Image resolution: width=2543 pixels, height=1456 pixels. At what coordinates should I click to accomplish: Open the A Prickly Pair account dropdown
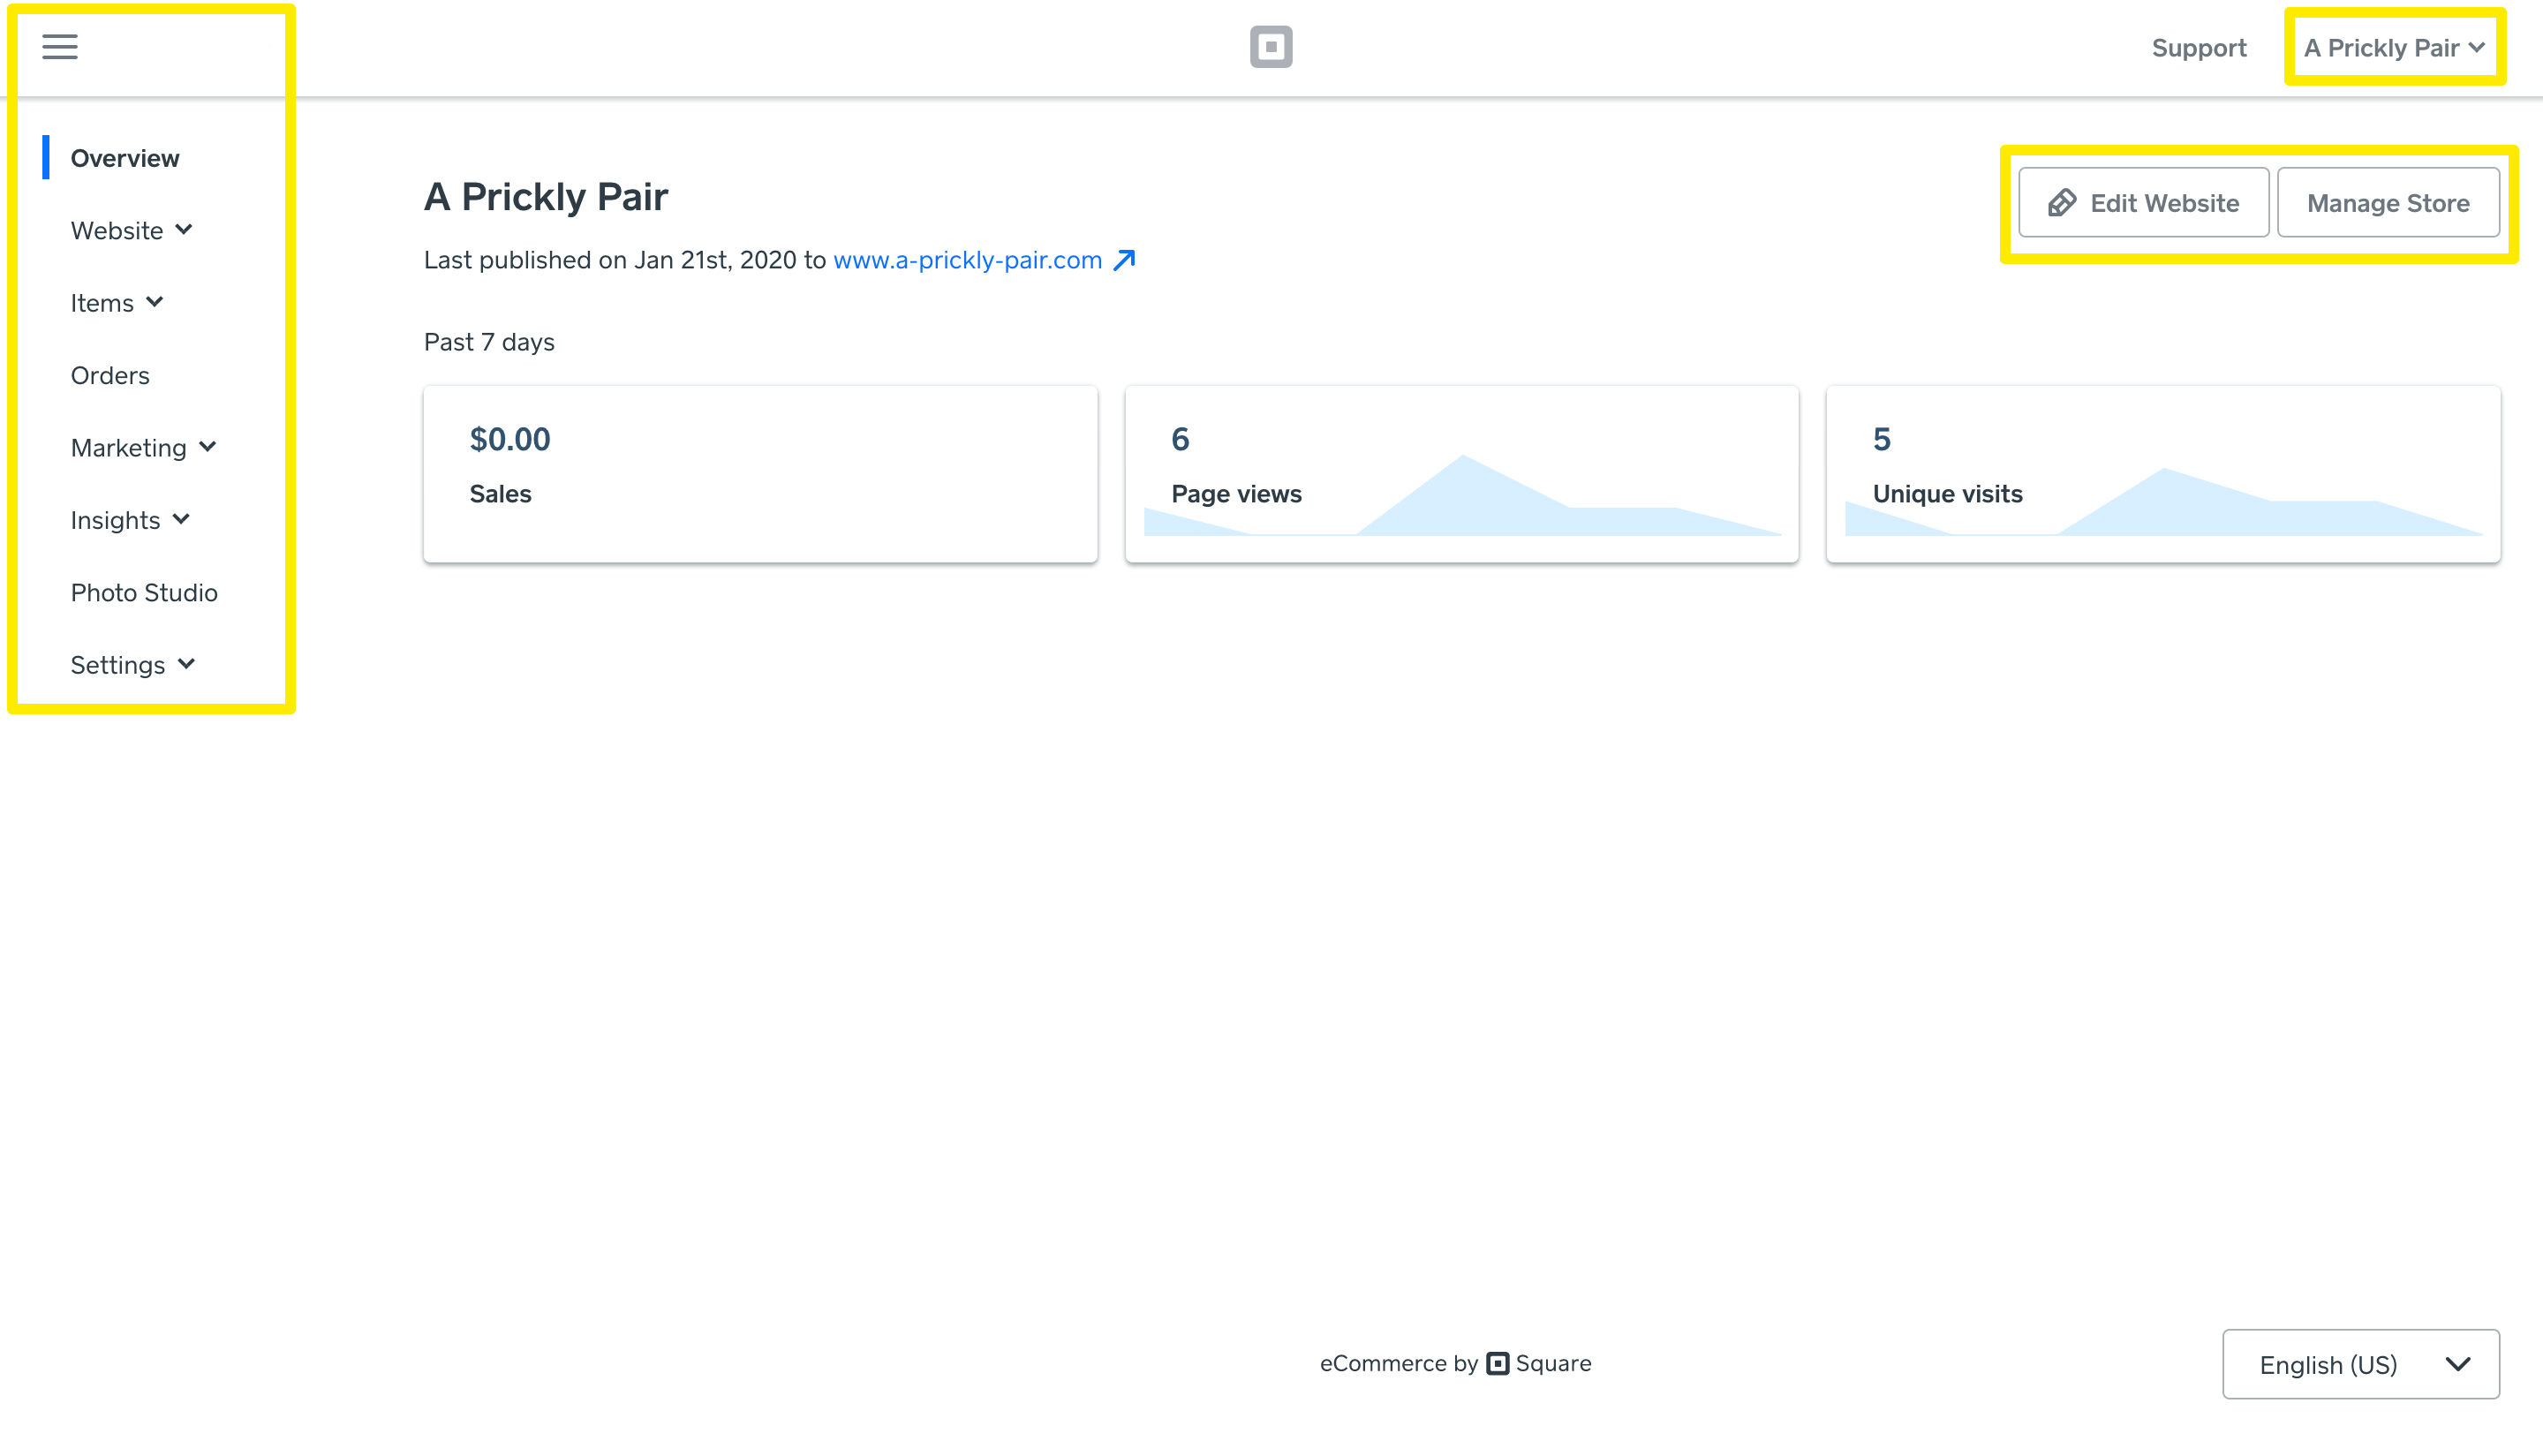2395,48
